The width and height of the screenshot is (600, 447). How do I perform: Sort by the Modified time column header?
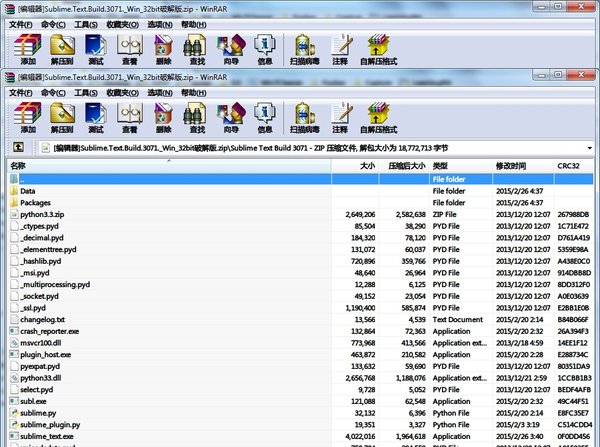pos(523,166)
